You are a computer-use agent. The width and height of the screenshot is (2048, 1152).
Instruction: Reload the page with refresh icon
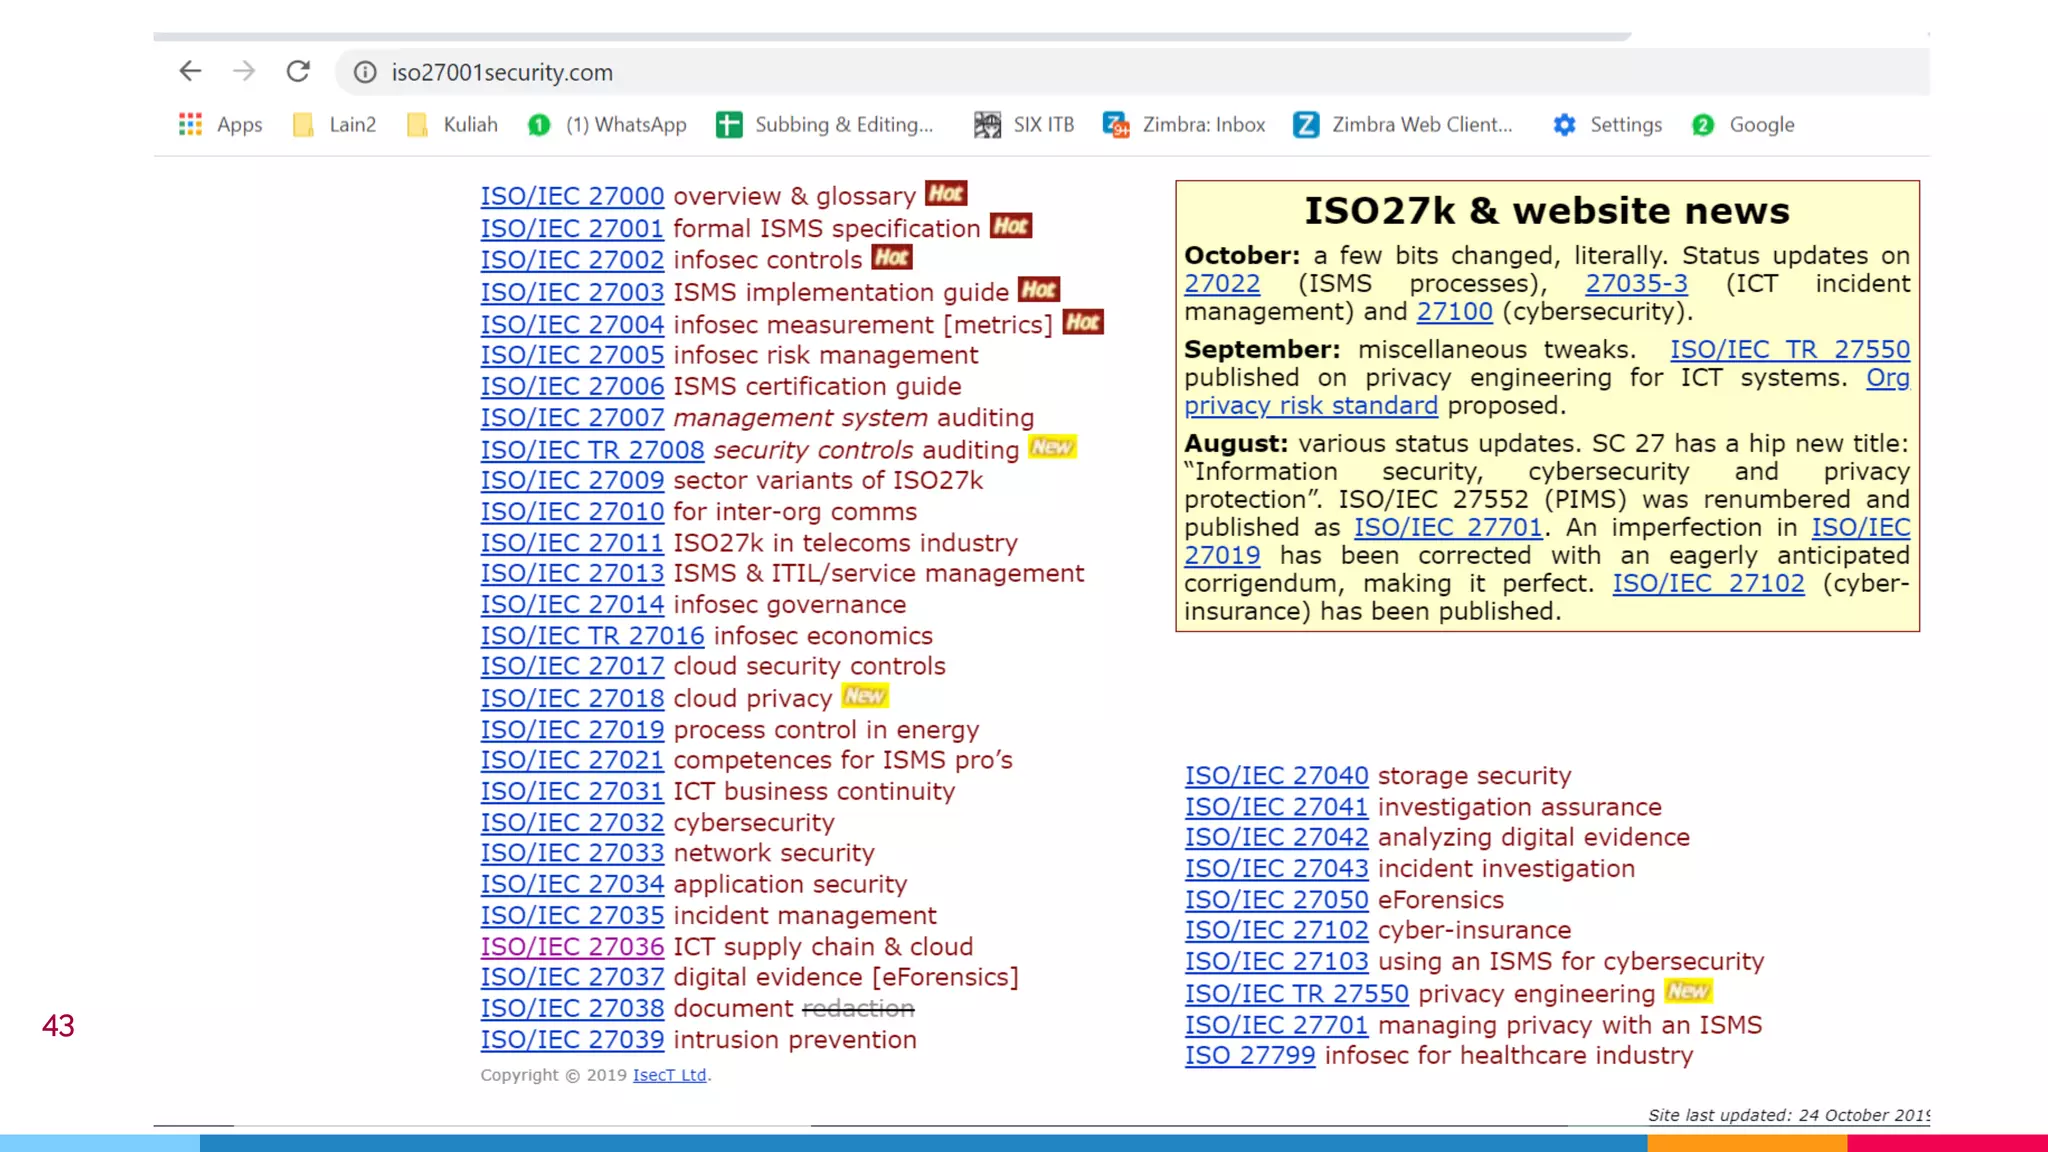[298, 71]
